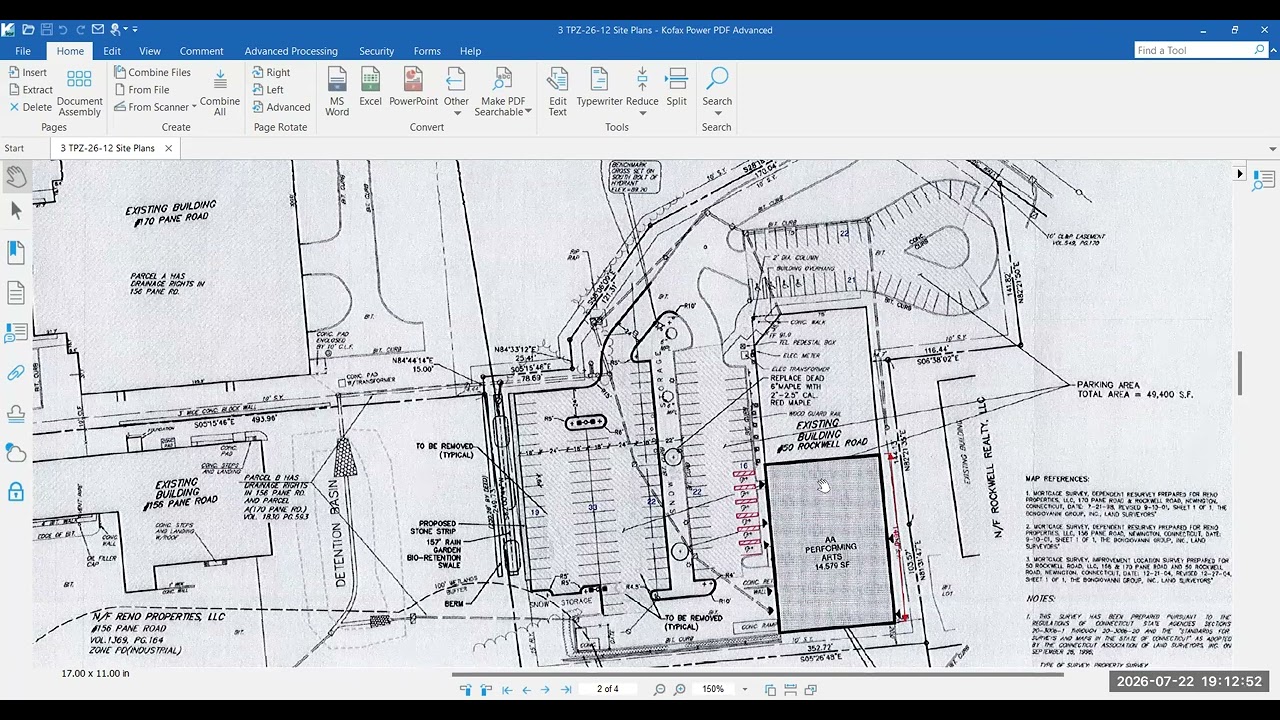Rotate page Right

(271, 72)
